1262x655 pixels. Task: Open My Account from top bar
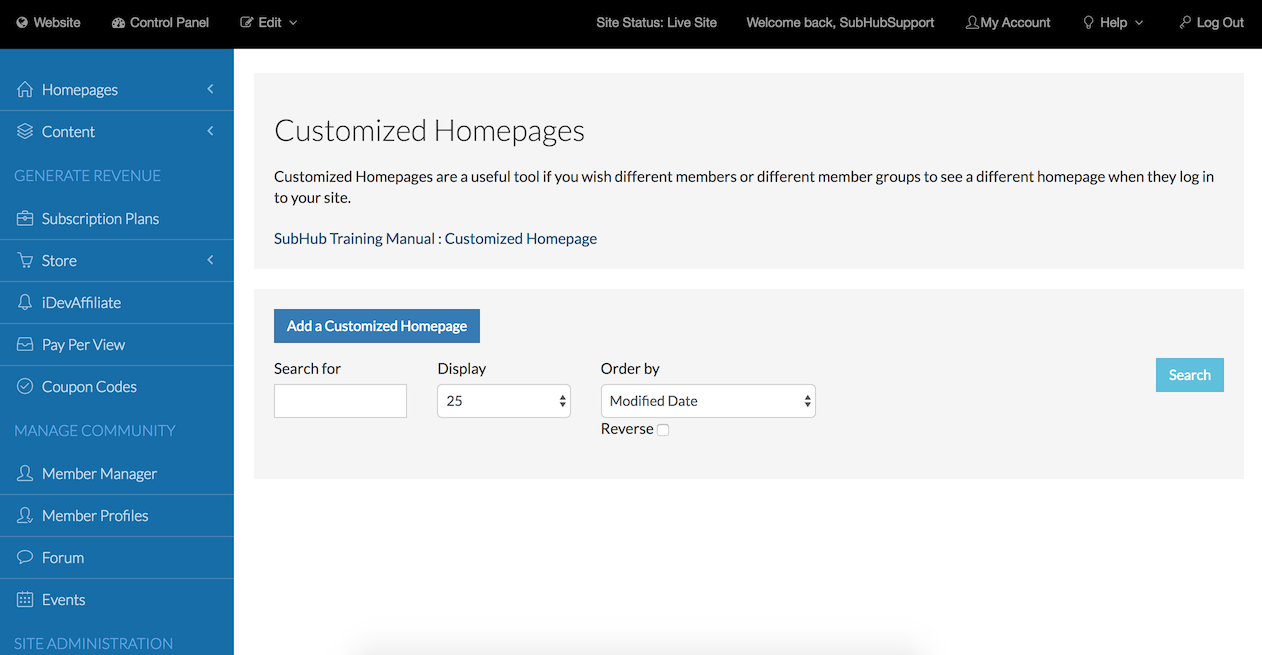coord(1008,22)
